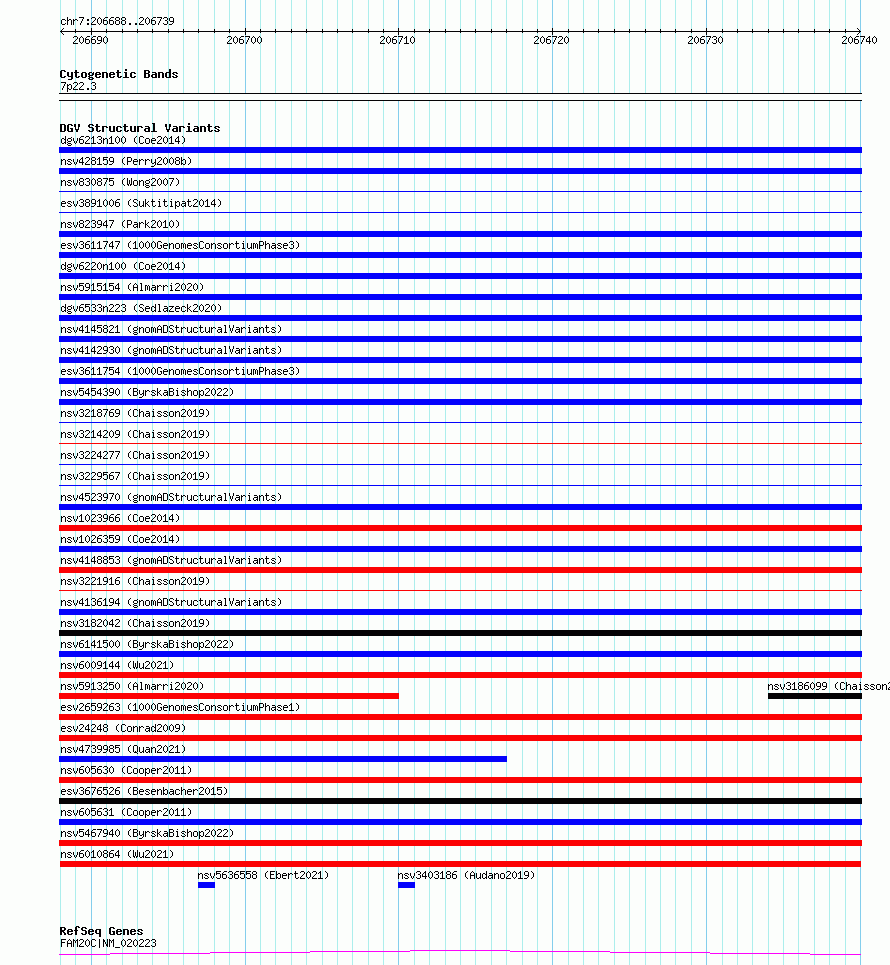Select nsv3214209 (Chaisson2019) label
890x965 pixels.
click(135, 434)
